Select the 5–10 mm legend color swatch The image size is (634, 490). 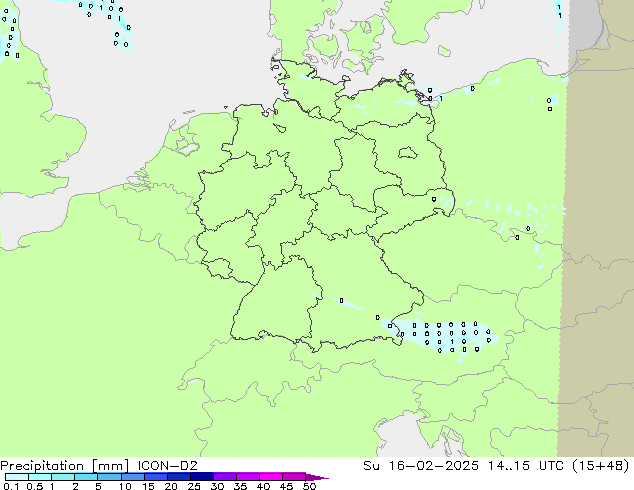tap(109, 477)
